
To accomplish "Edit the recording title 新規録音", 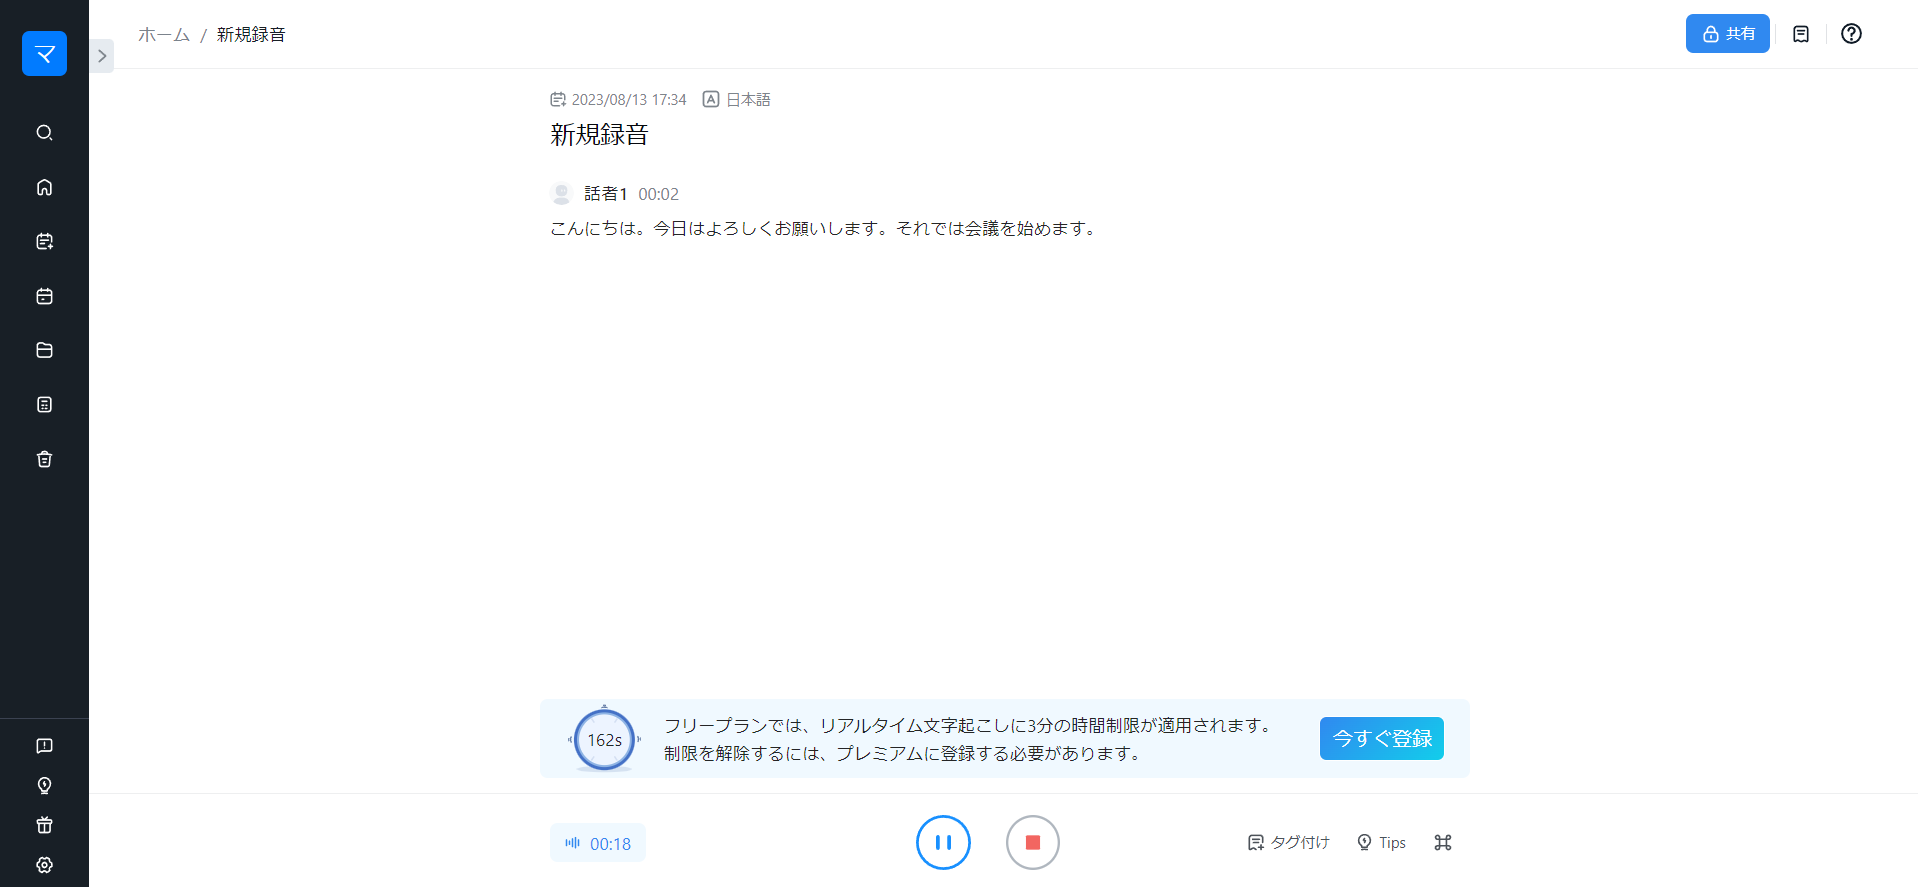I will tap(599, 135).
